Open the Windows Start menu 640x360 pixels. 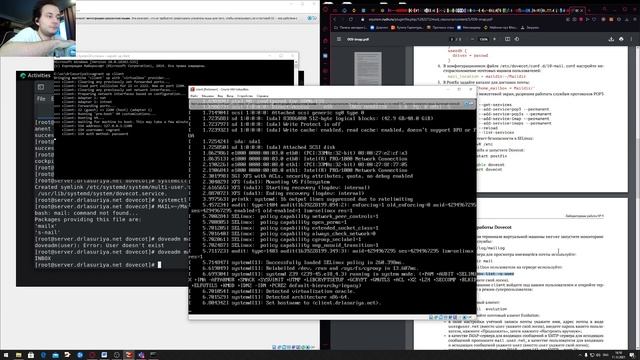tap(6, 355)
